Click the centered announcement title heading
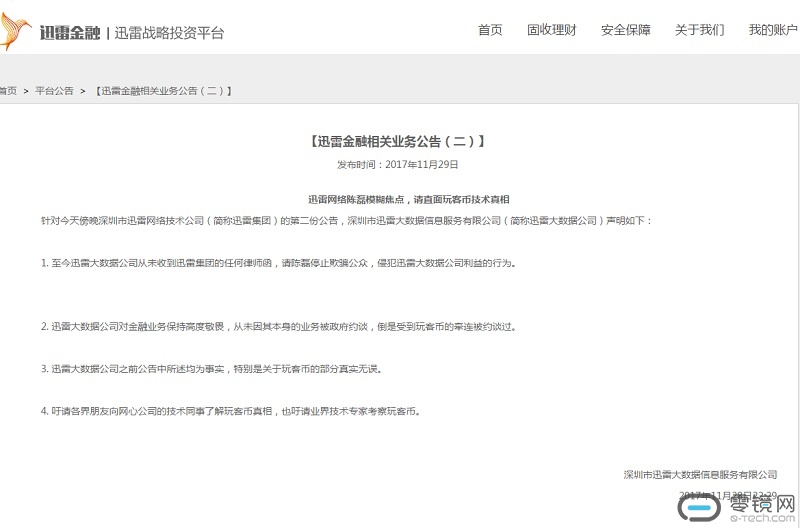The width and height of the screenshot is (800, 528). 398,142
